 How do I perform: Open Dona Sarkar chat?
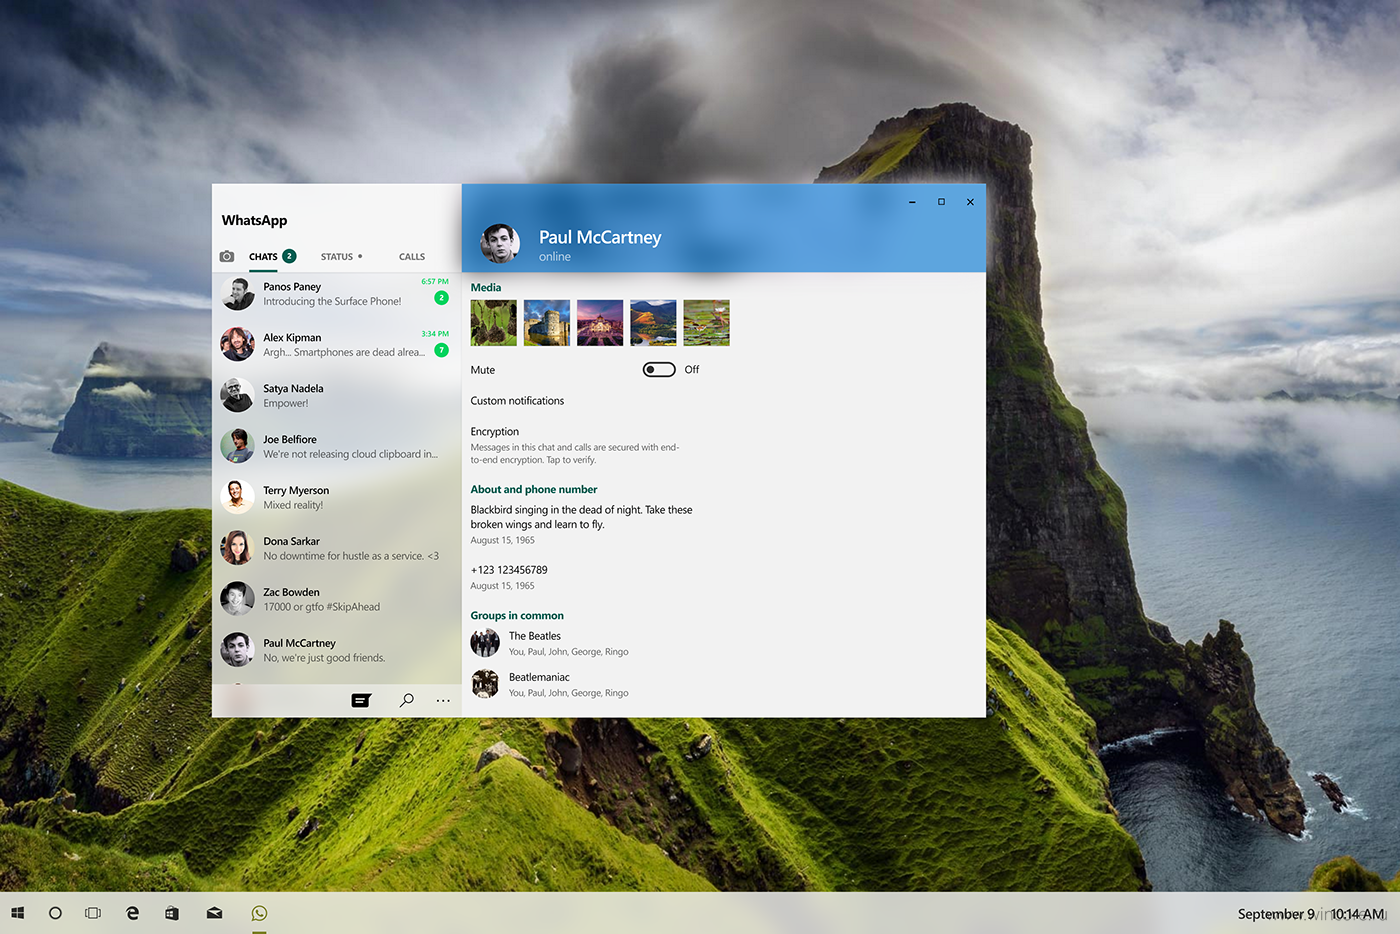336,549
